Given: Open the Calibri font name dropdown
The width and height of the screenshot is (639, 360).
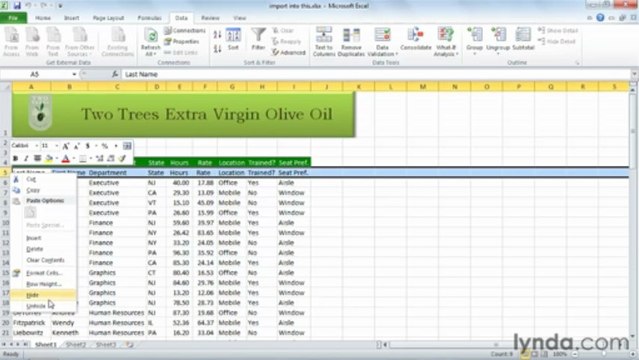Looking at the screenshot, I should (x=36, y=146).
